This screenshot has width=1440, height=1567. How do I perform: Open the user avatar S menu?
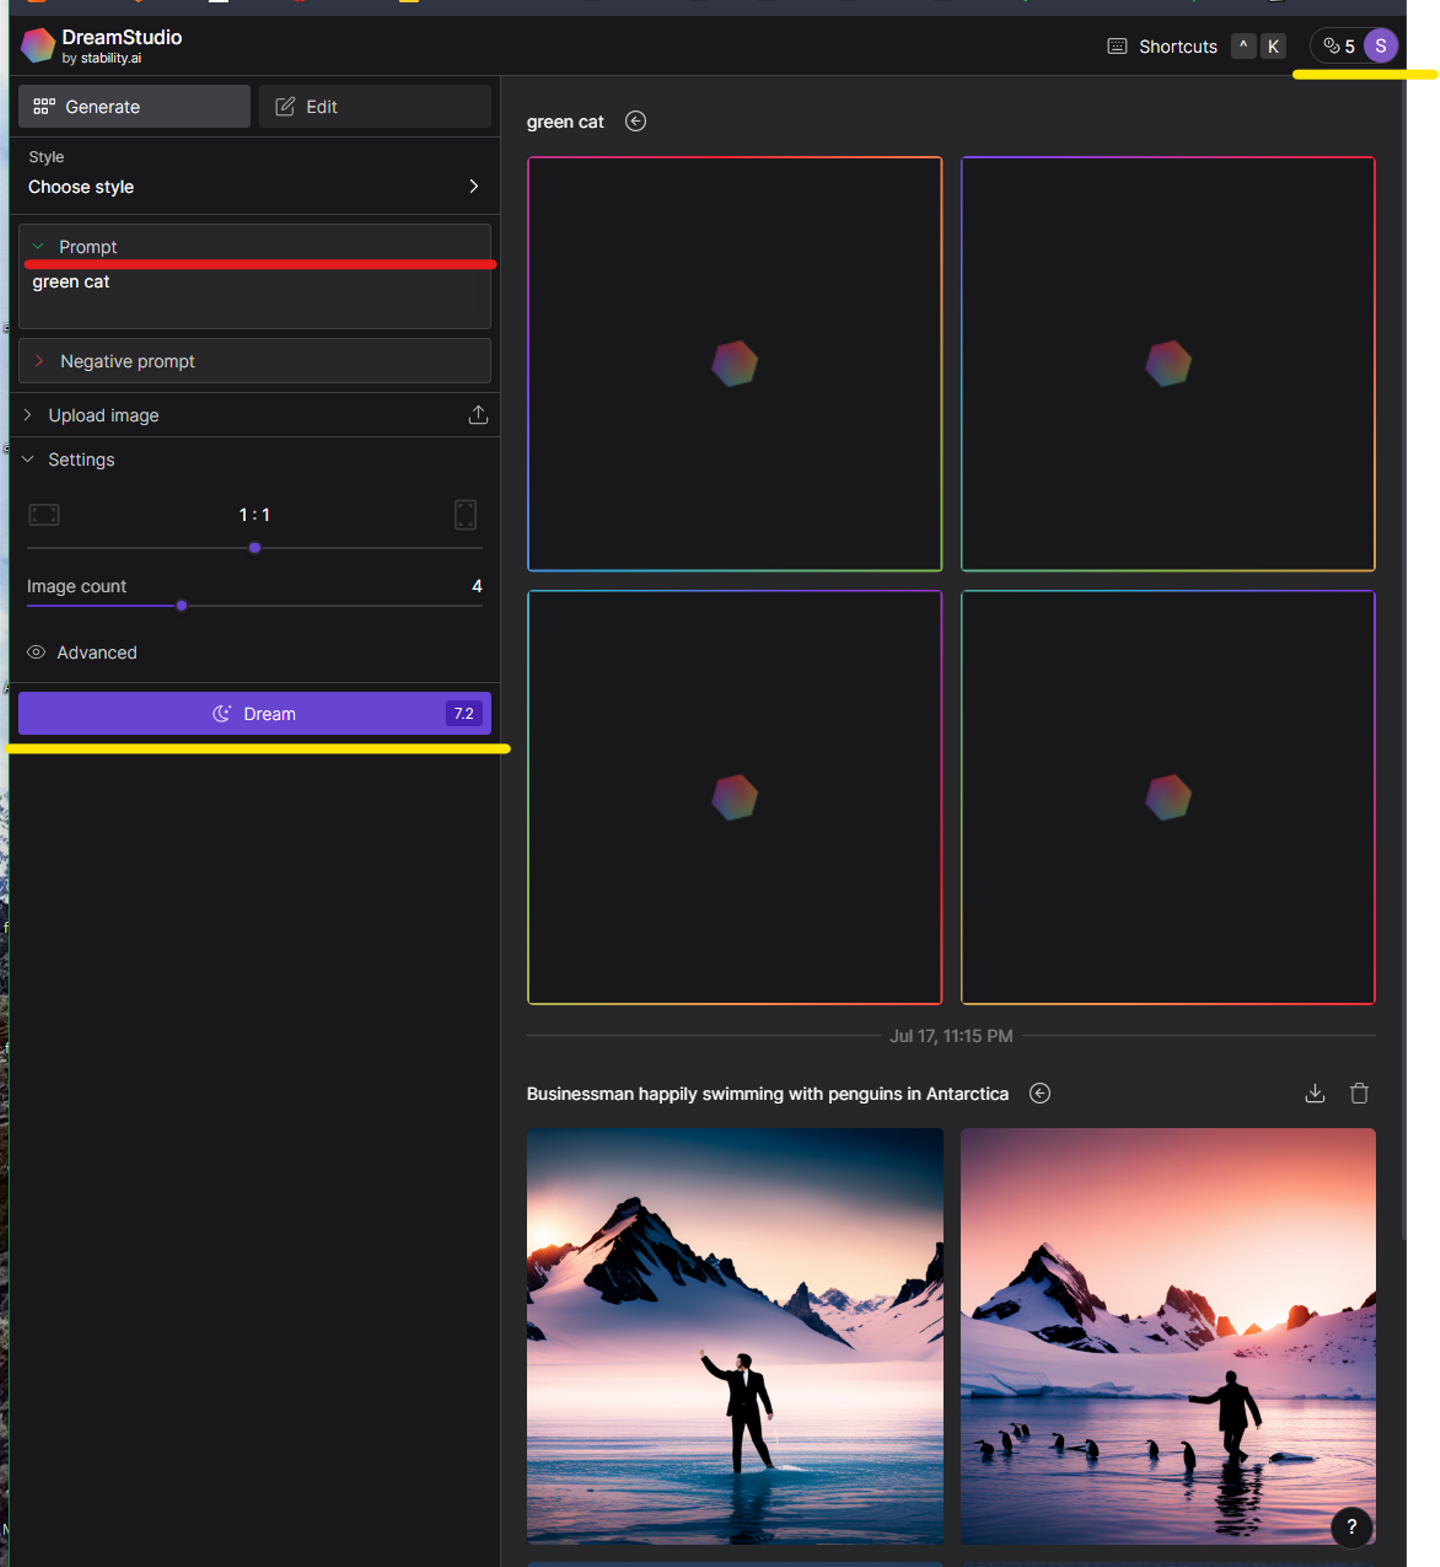coord(1380,46)
